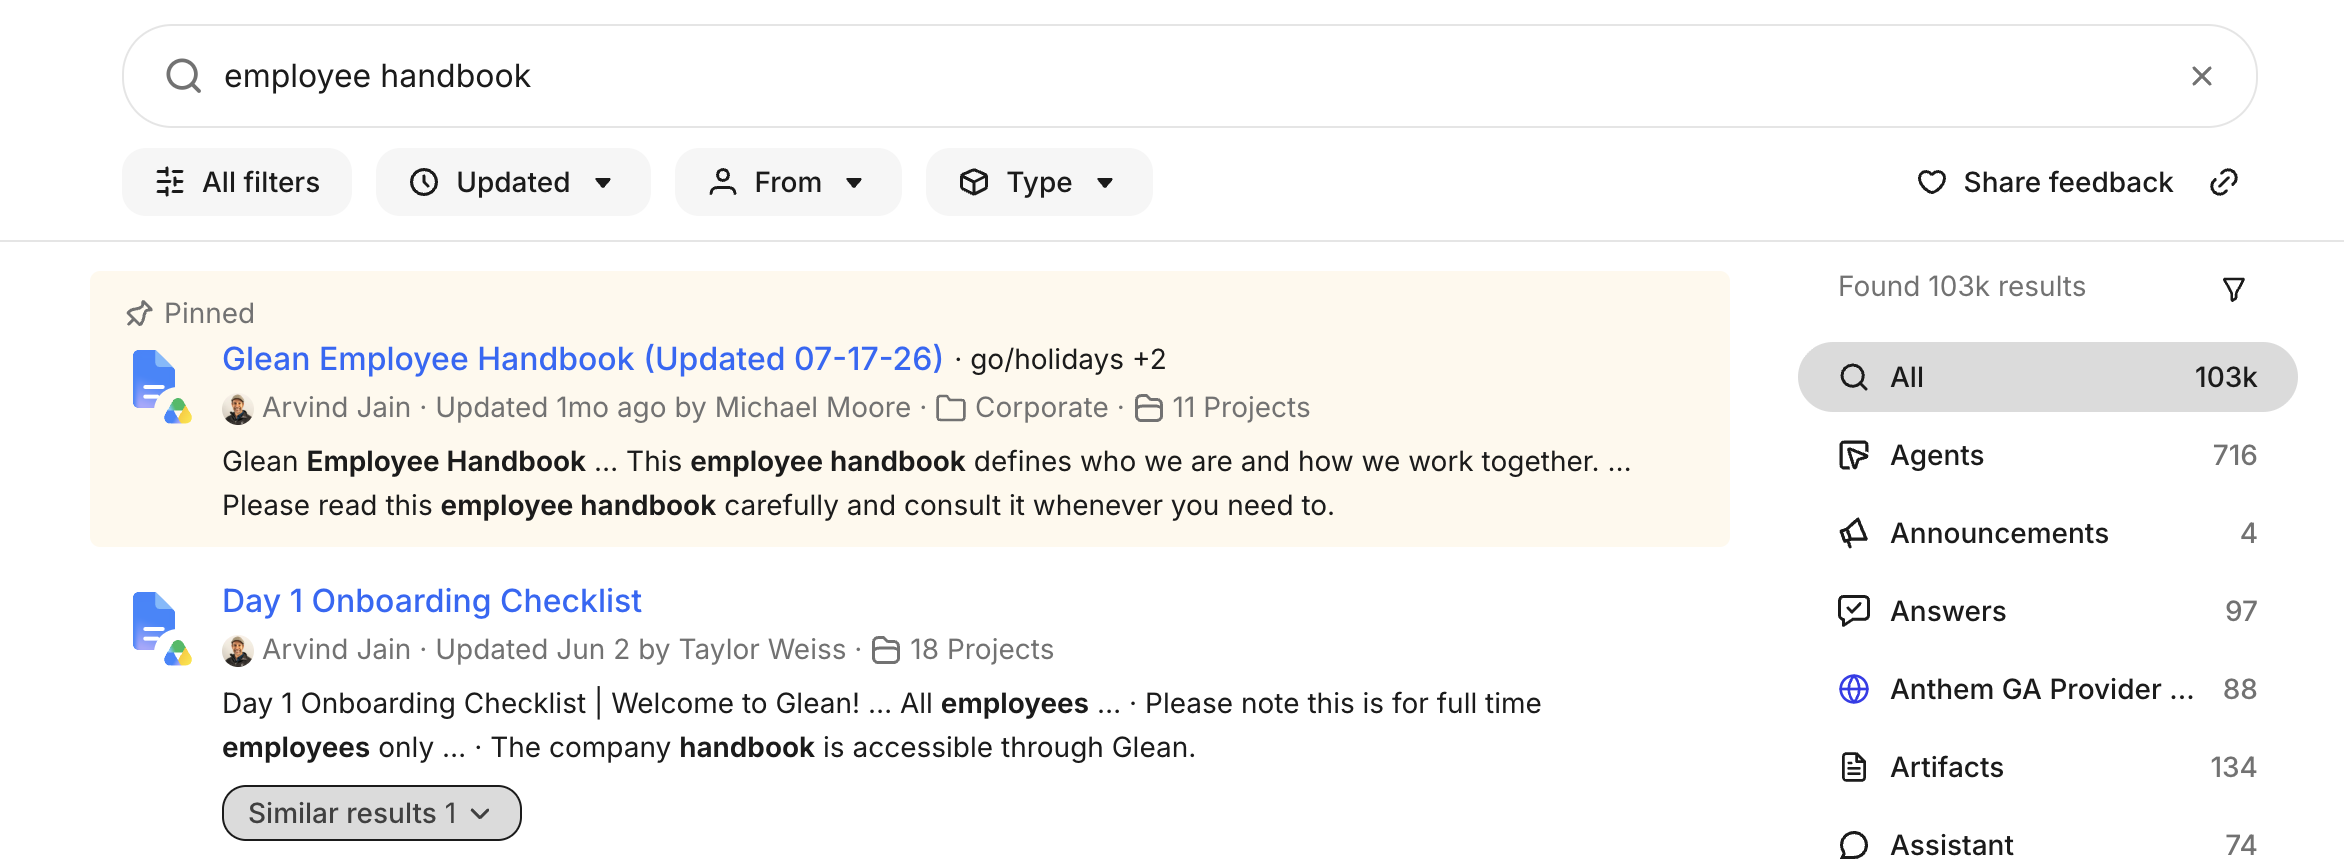Clear the search query with the X
Screen dimensions: 2344x864
tap(2201, 76)
